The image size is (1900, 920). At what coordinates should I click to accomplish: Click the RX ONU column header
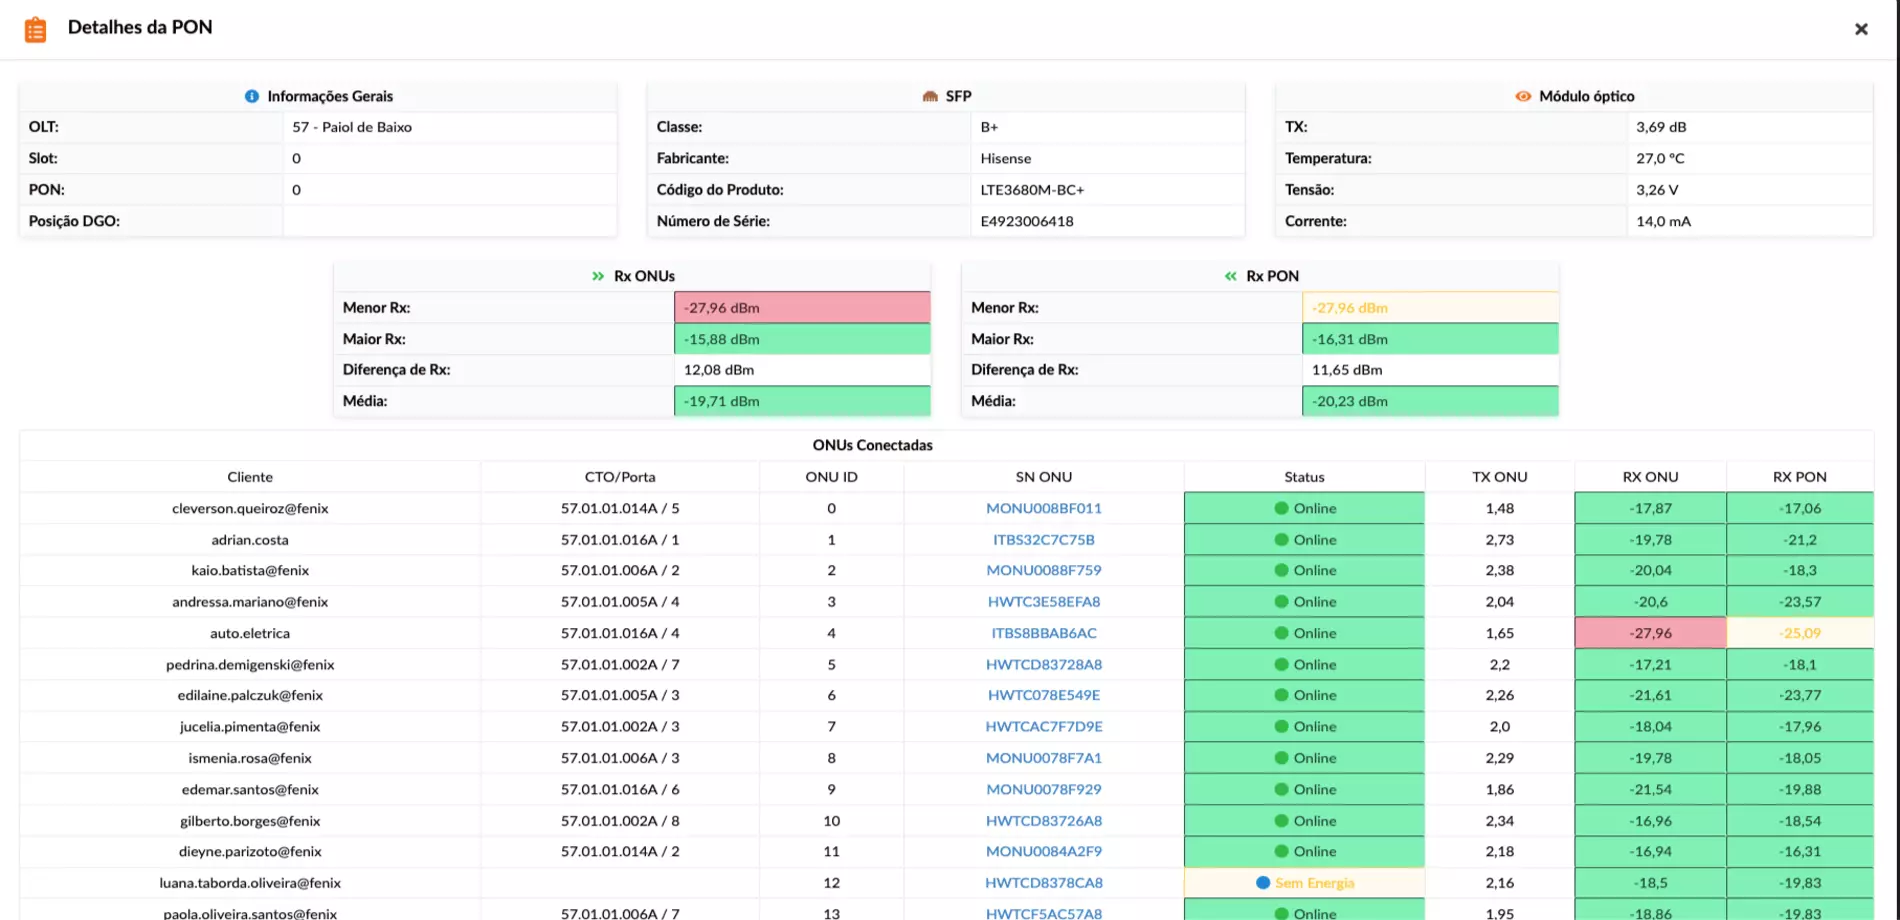1651,477
